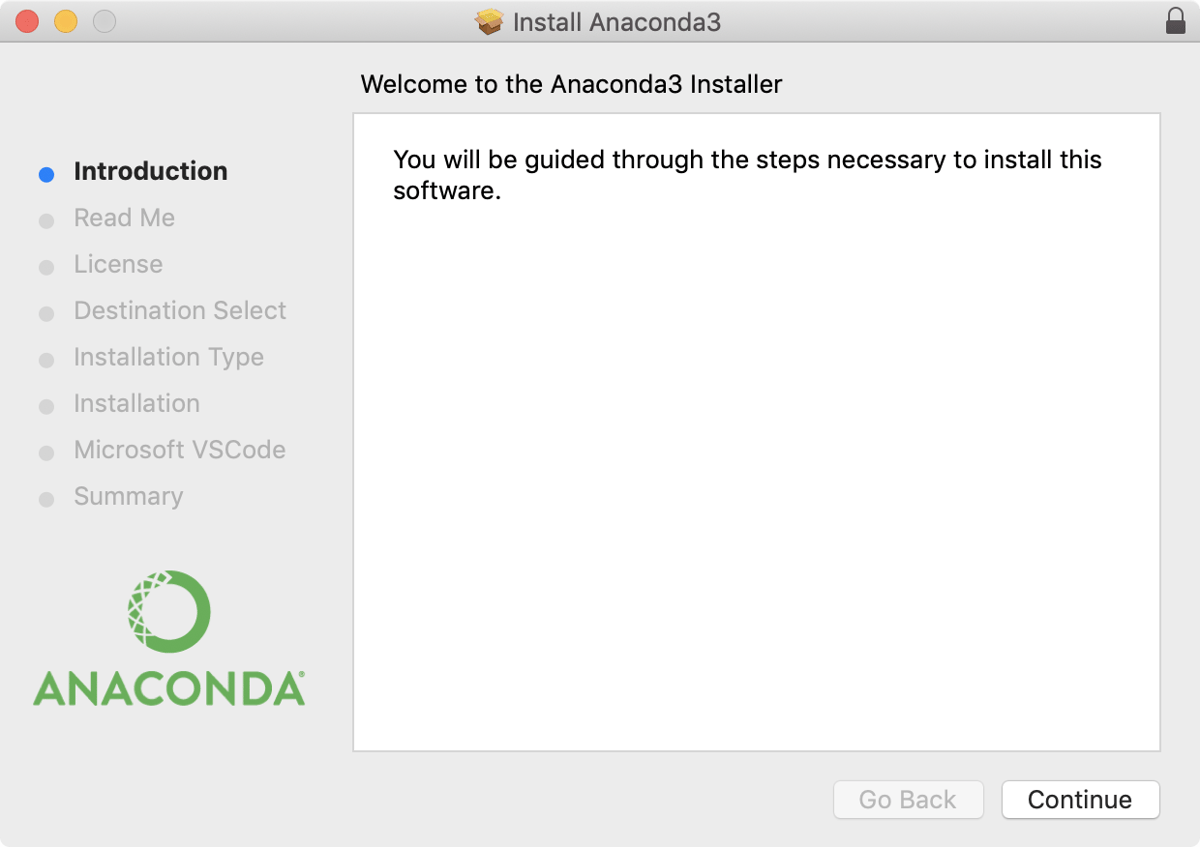Viewport: 1200px width, 847px height.
Task: Click the Welcome to Anaconda3 Installer heading
Action: point(571,84)
